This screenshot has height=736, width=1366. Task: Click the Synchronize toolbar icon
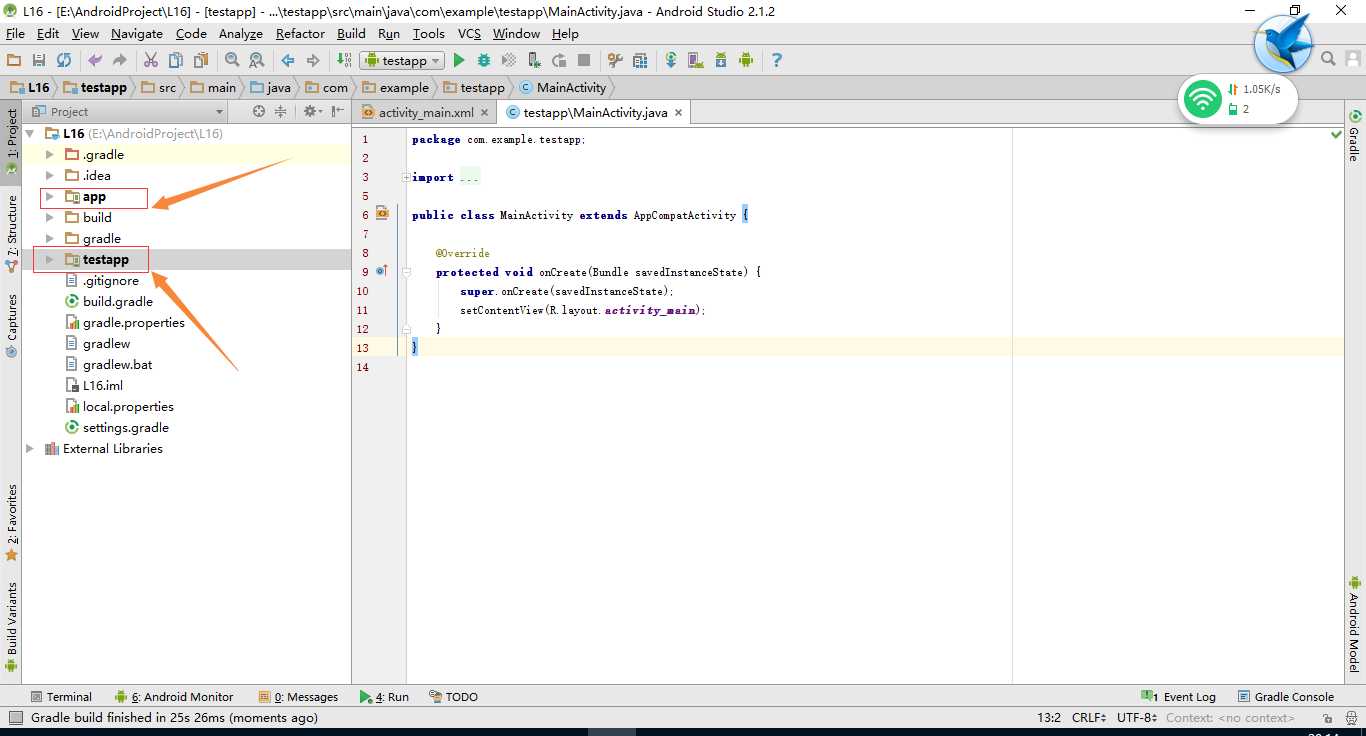pos(64,60)
